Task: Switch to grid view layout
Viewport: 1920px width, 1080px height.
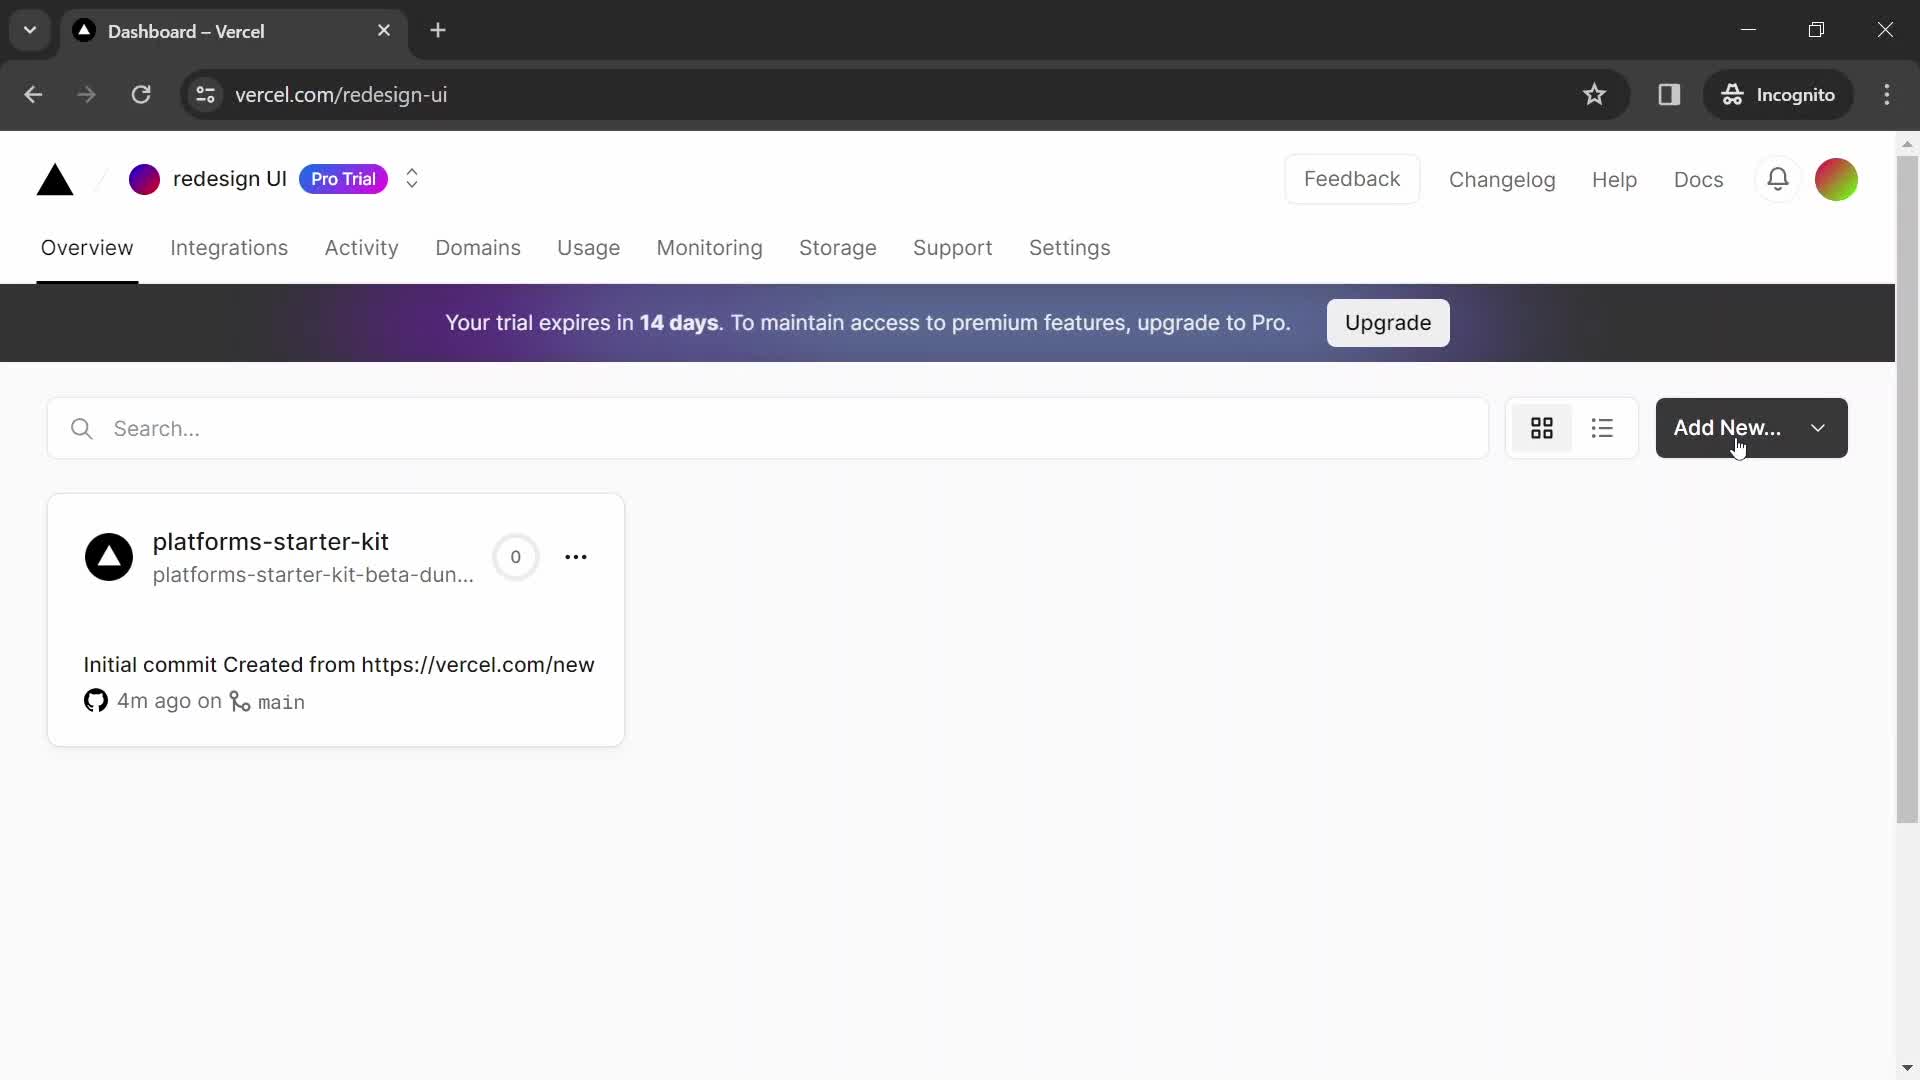Action: [x=1542, y=428]
